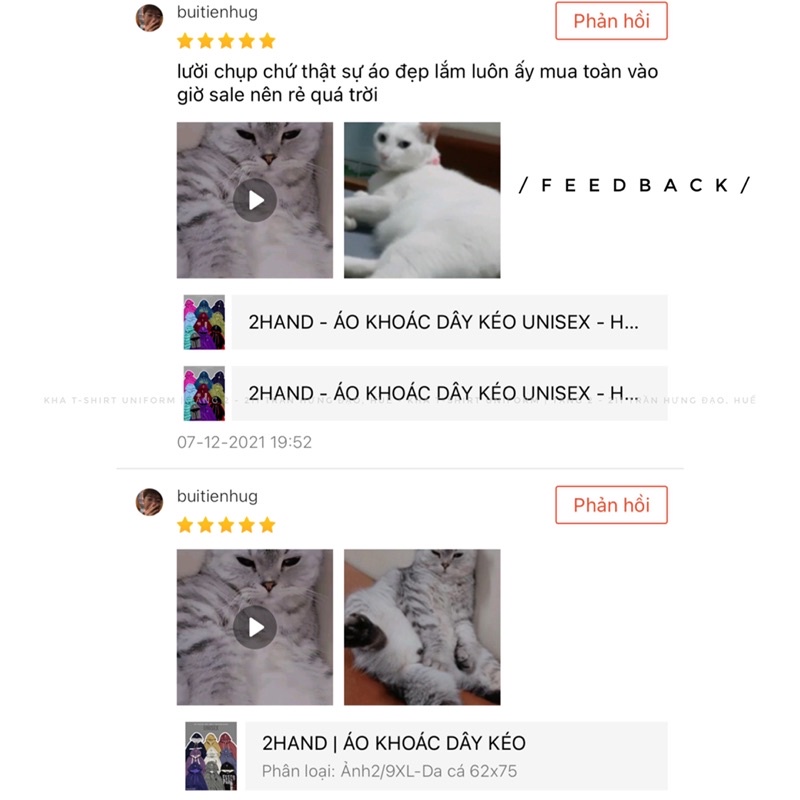The width and height of the screenshot is (800, 800).
Task: Click the first review's five-star rating
Action: 226,41
